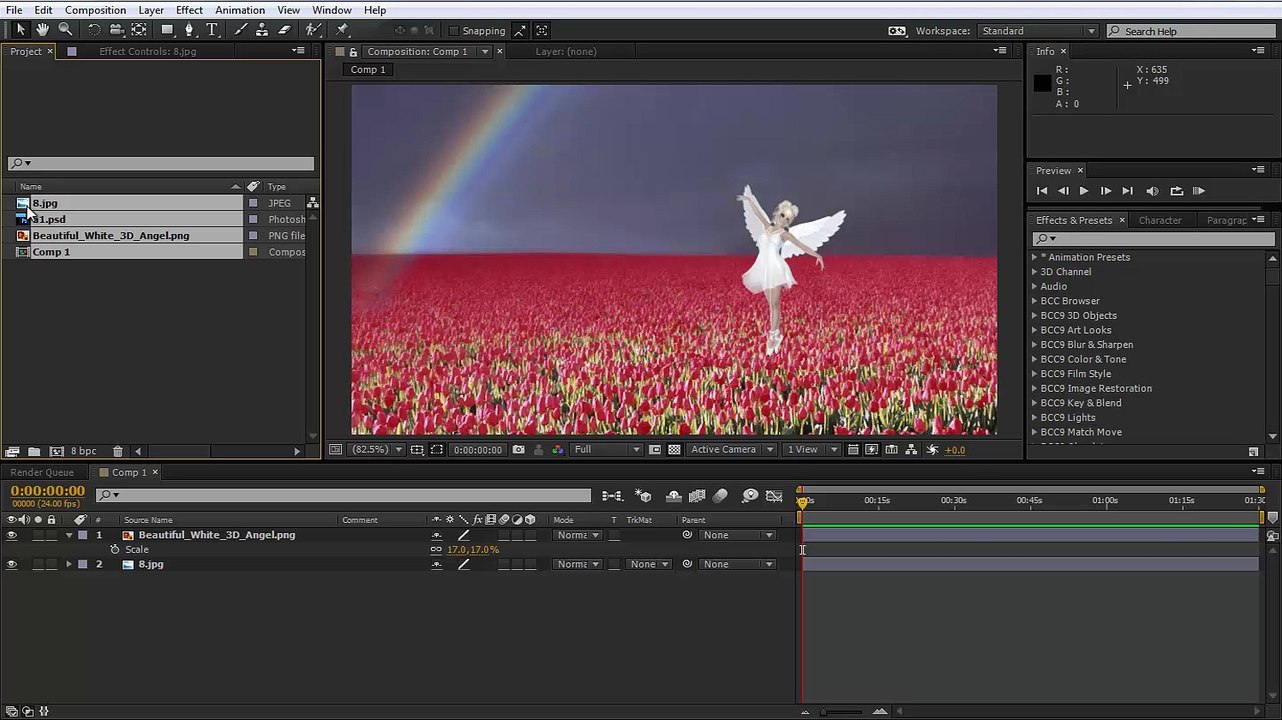
Task: Open graph editor icon in timeline
Action: coord(775,496)
